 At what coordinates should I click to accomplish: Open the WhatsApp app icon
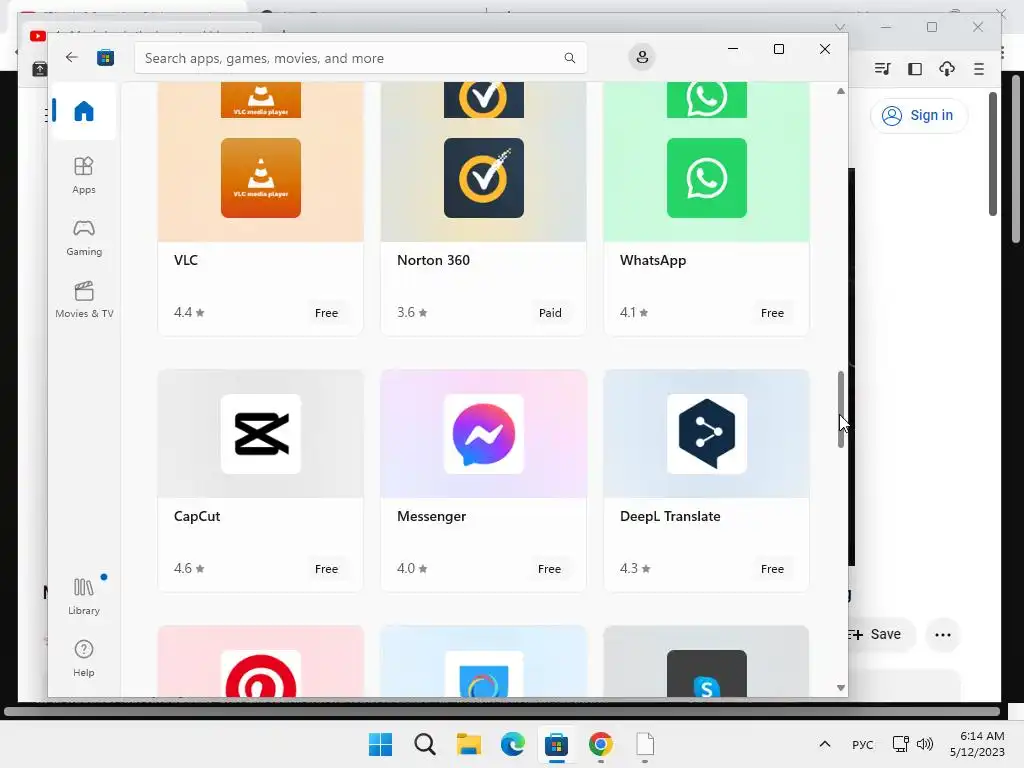coord(707,178)
